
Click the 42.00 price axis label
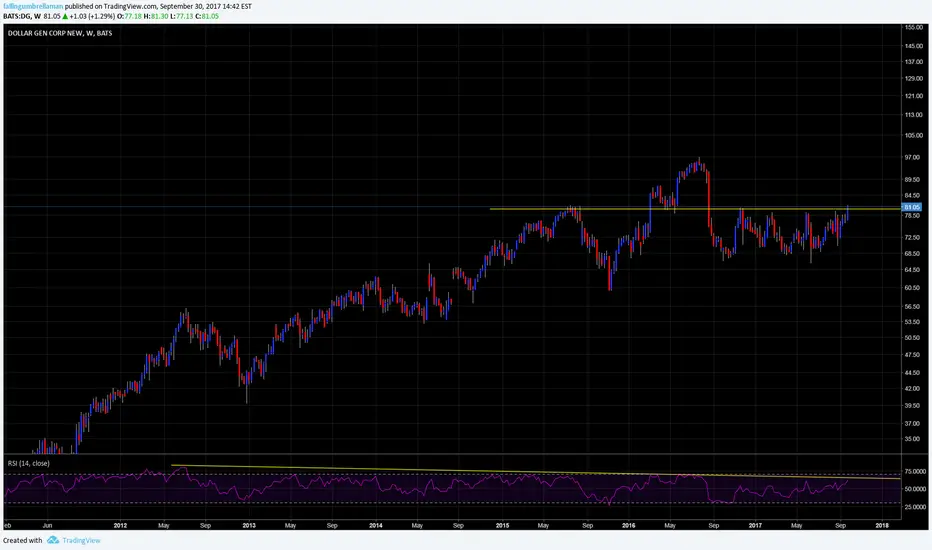pyautogui.click(x=912, y=388)
